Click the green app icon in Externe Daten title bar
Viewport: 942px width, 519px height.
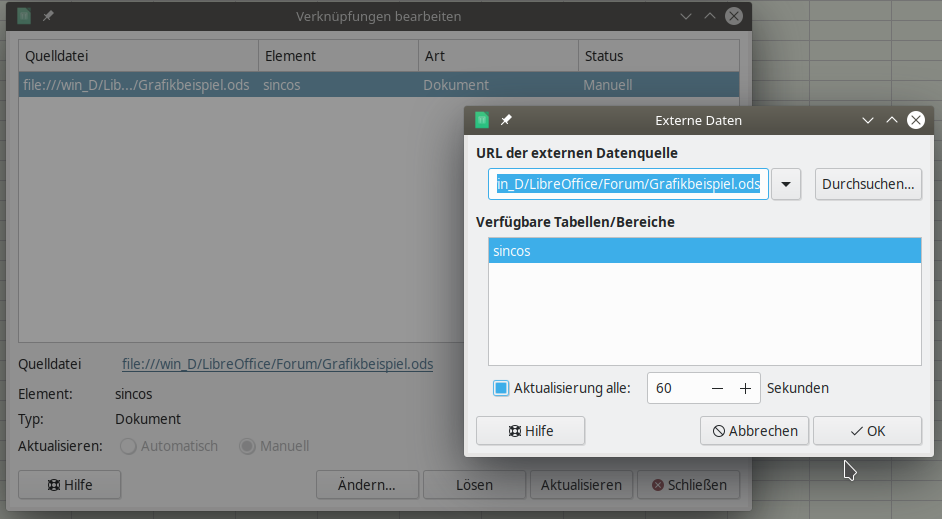482,120
